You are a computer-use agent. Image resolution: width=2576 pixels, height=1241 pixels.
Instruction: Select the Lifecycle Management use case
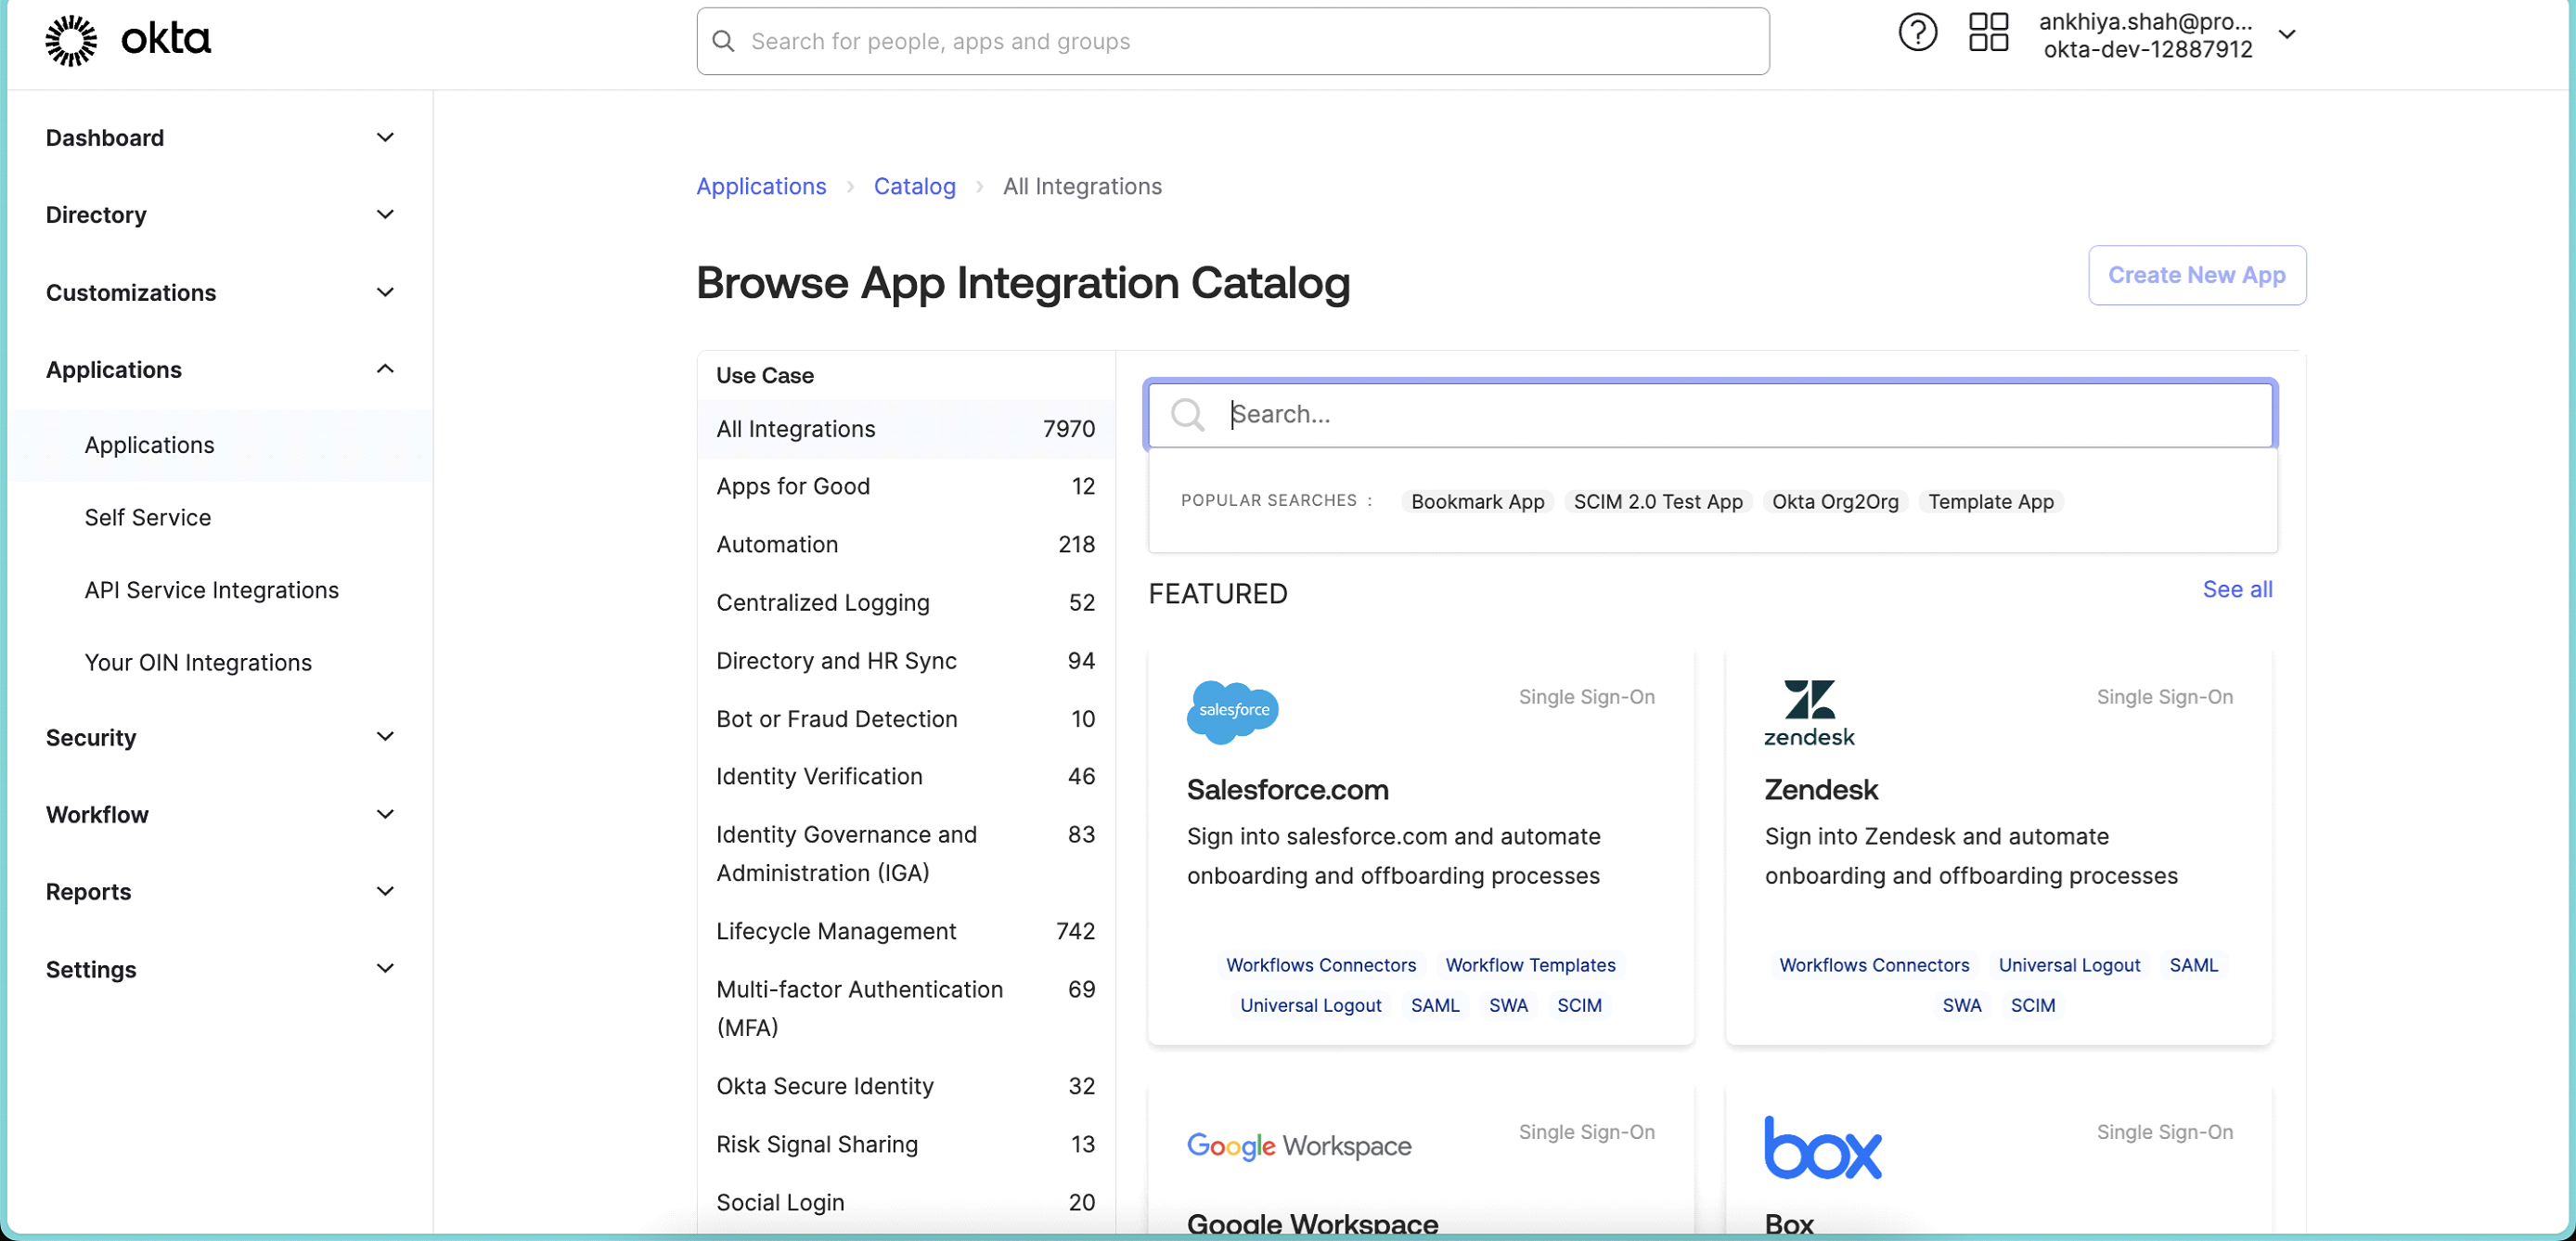[x=836, y=931]
